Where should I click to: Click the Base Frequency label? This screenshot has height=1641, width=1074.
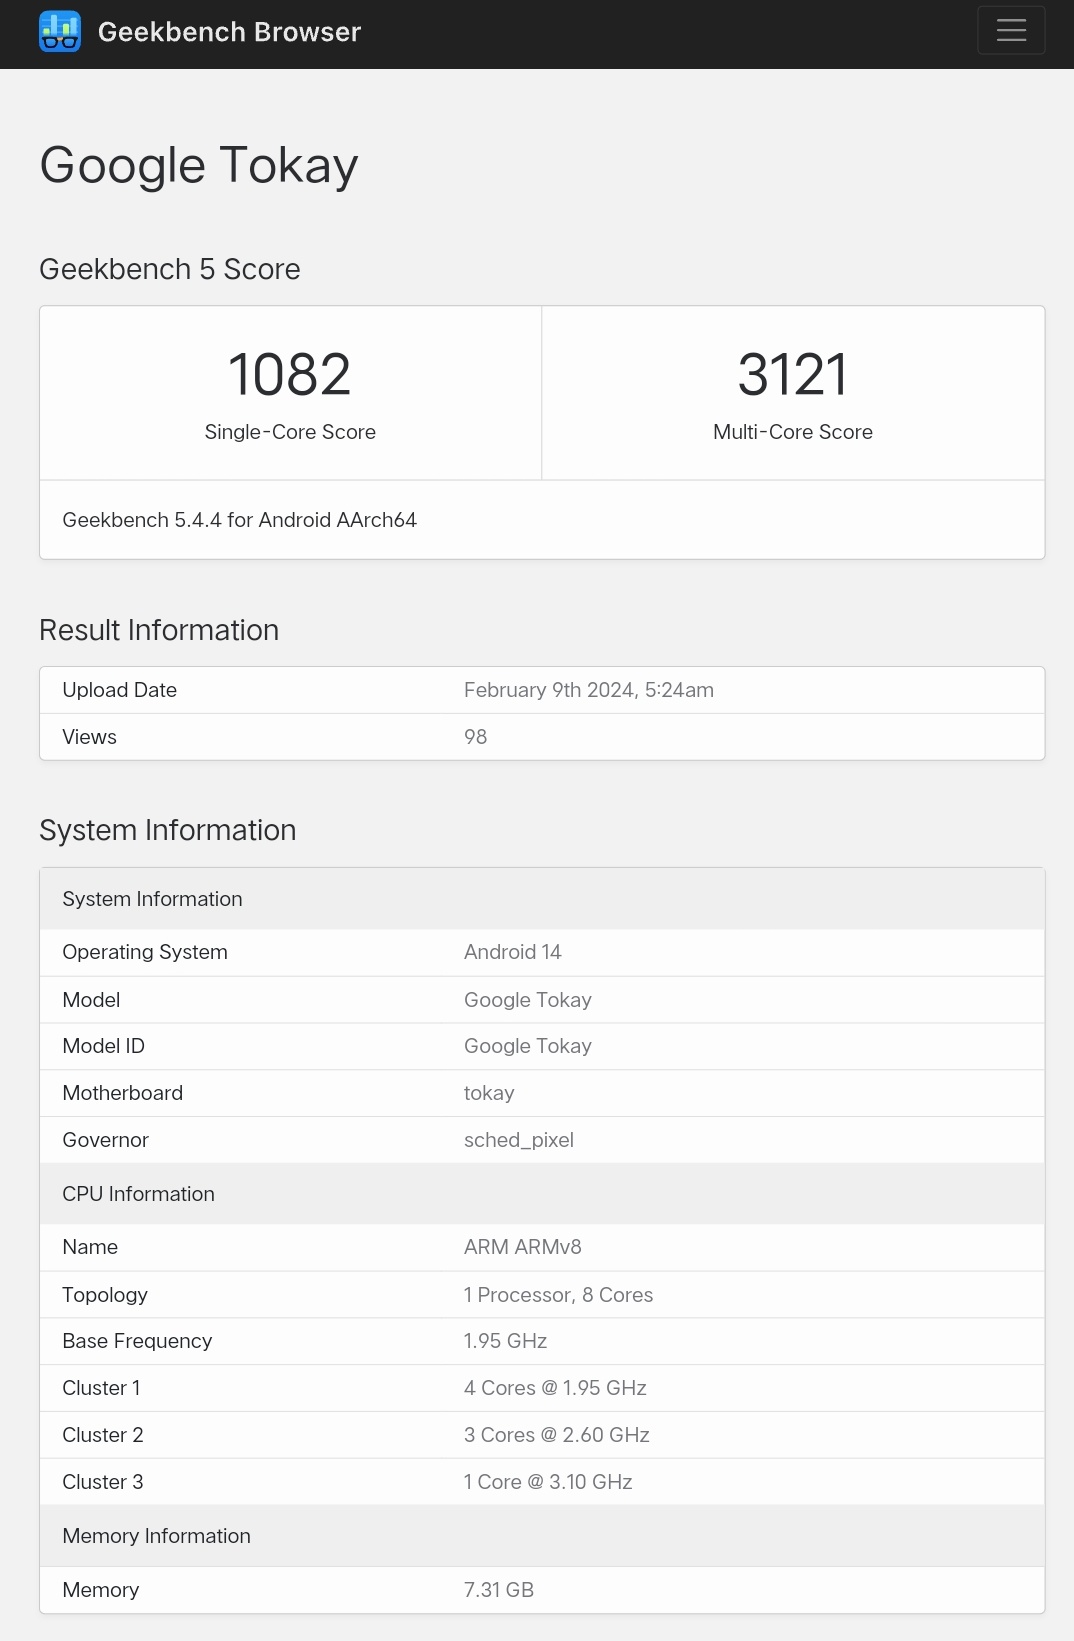click(x=137, y=1341)
